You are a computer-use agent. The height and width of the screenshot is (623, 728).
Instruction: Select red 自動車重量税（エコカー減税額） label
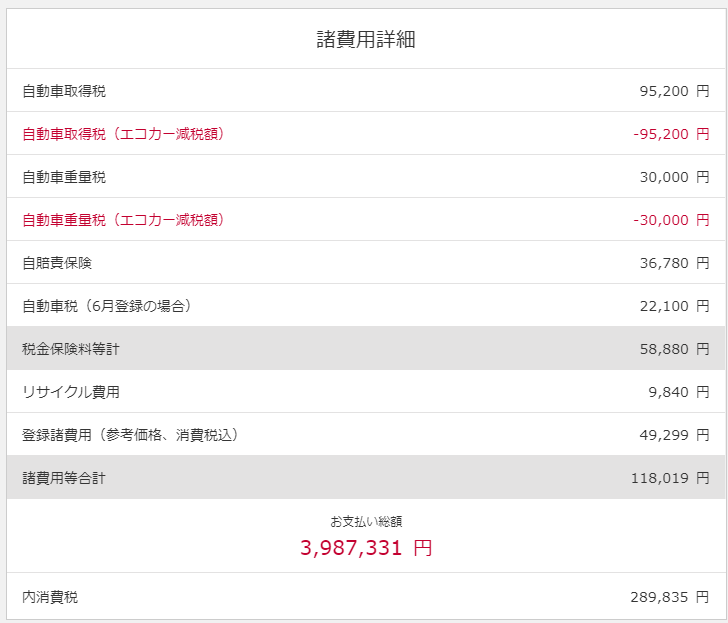124,220
